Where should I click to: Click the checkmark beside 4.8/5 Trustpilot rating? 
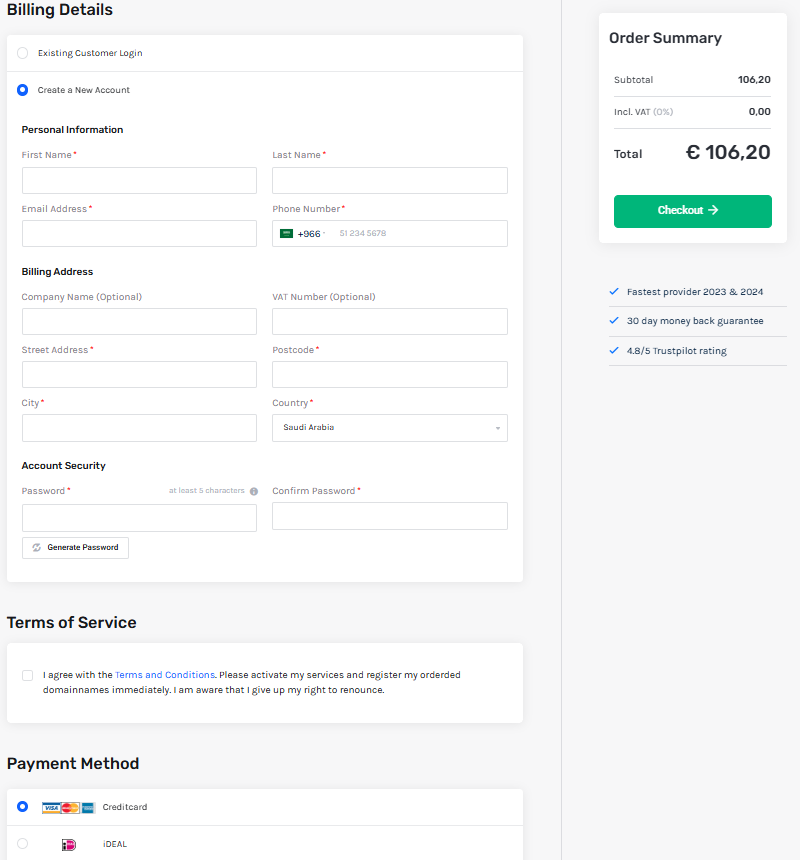point(614,350)
